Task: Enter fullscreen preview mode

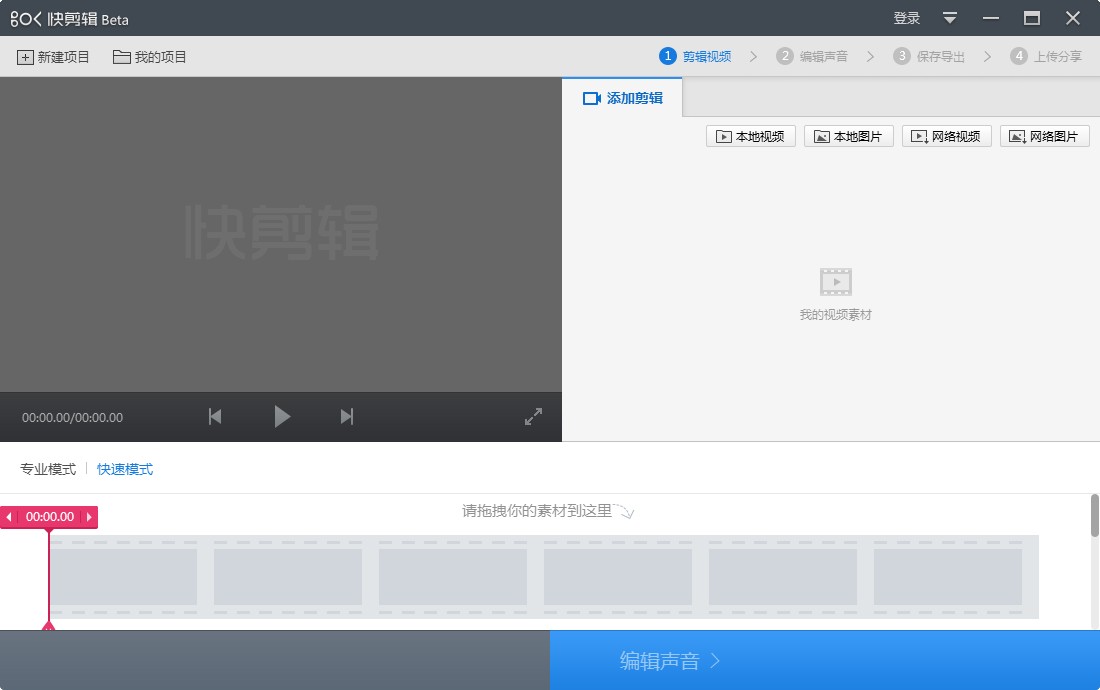Action: click(x=533, y=415)
